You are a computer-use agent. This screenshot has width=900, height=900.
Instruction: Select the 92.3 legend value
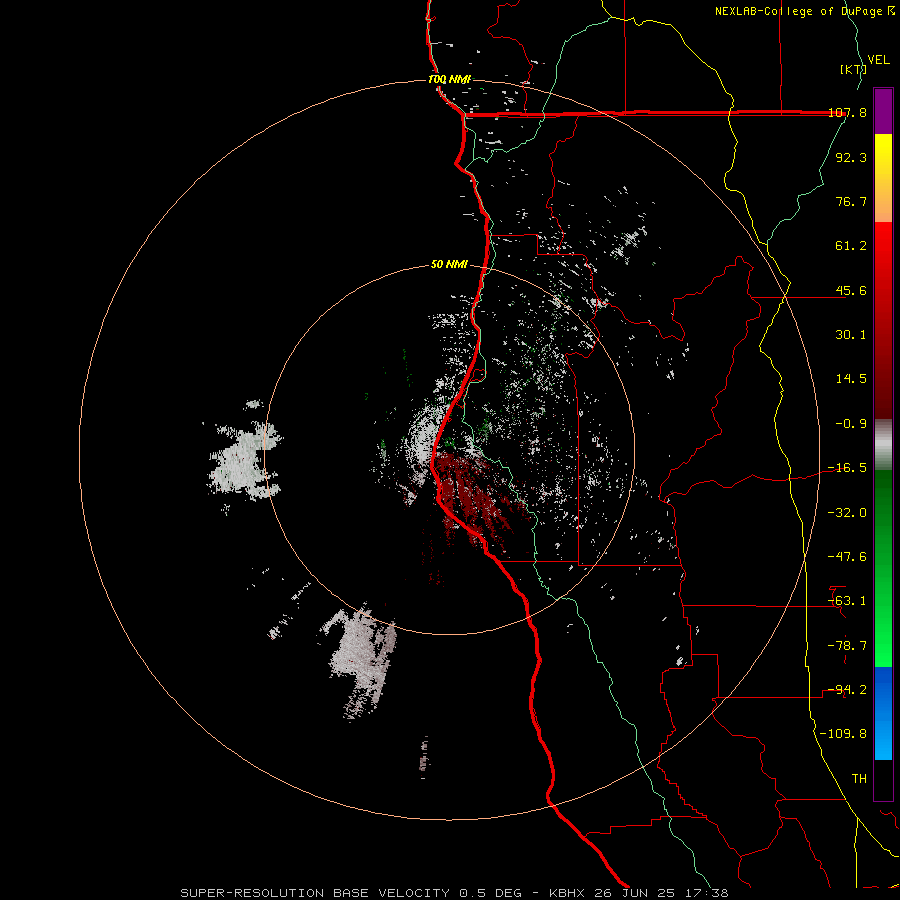pos(851,157)
